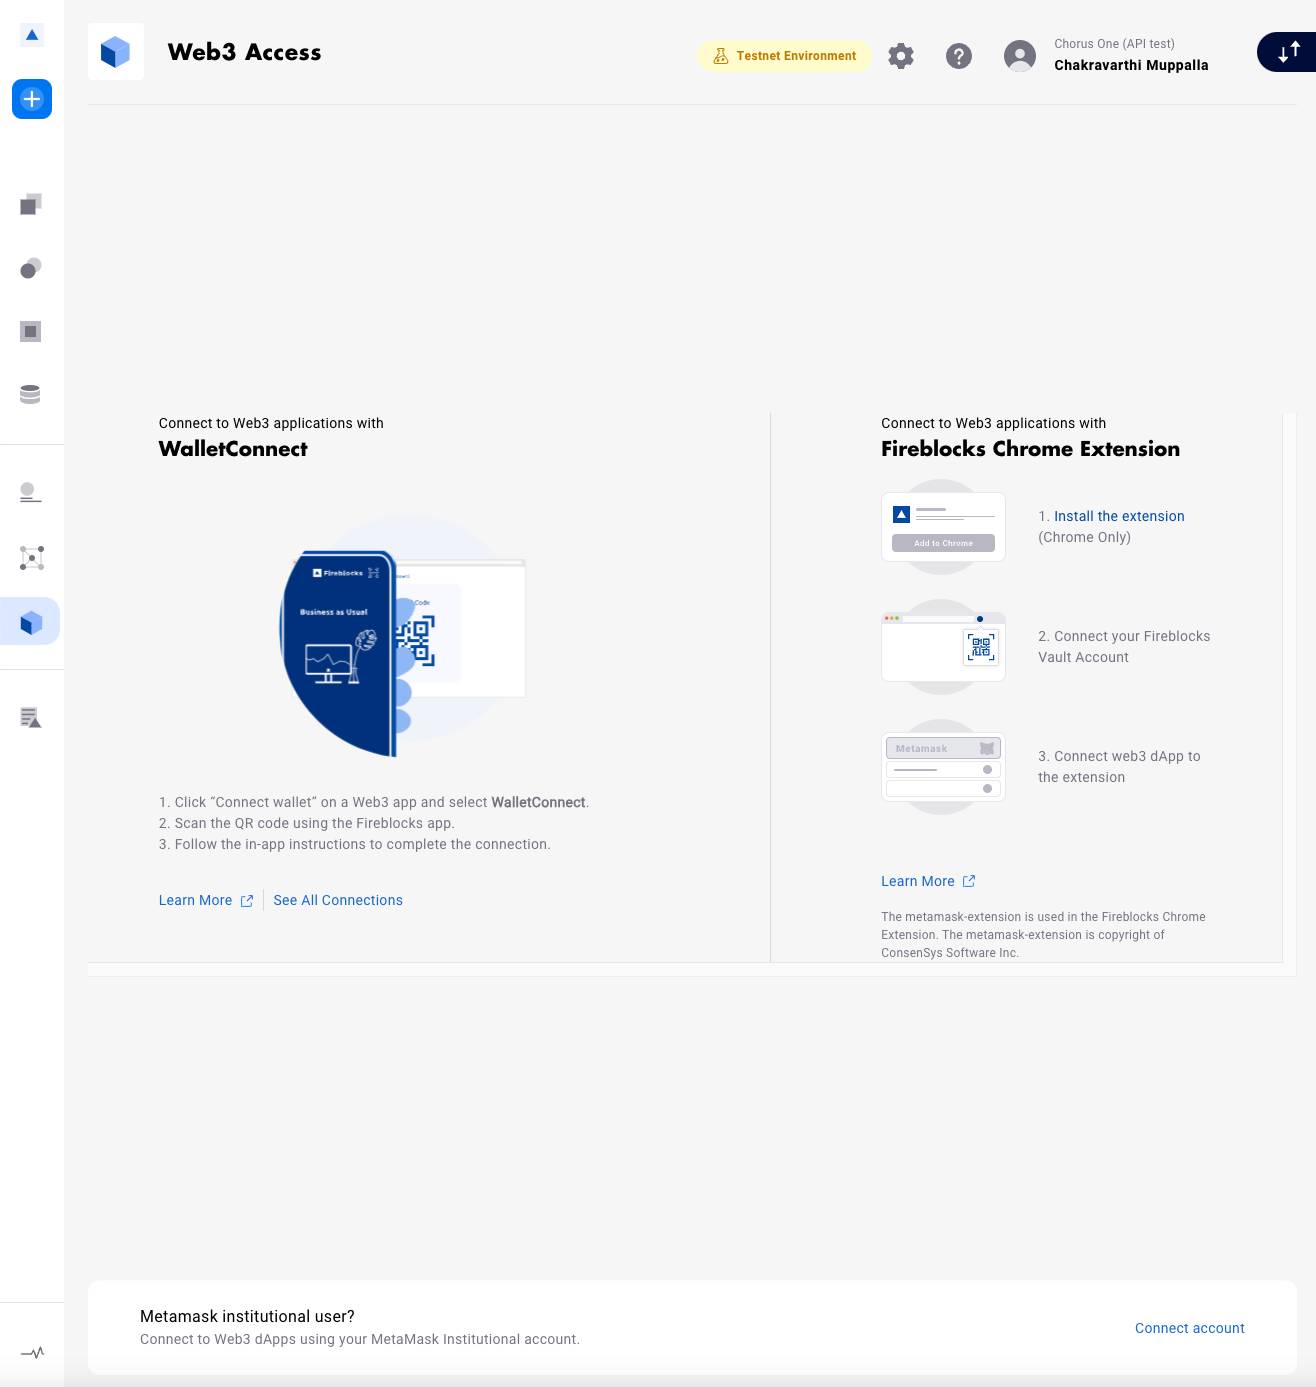
Task: Open the Install the extension link
Action: [1119, 516]
